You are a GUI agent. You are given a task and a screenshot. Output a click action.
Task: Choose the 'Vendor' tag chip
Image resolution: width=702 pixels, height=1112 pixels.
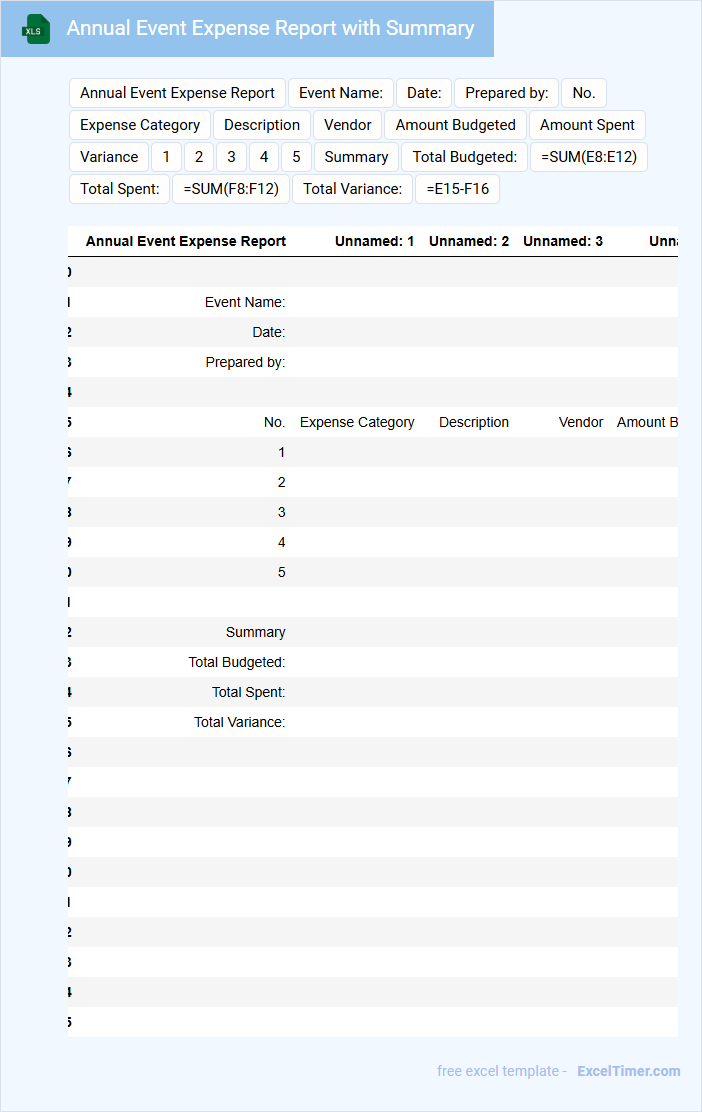click(x=347, y=125)
